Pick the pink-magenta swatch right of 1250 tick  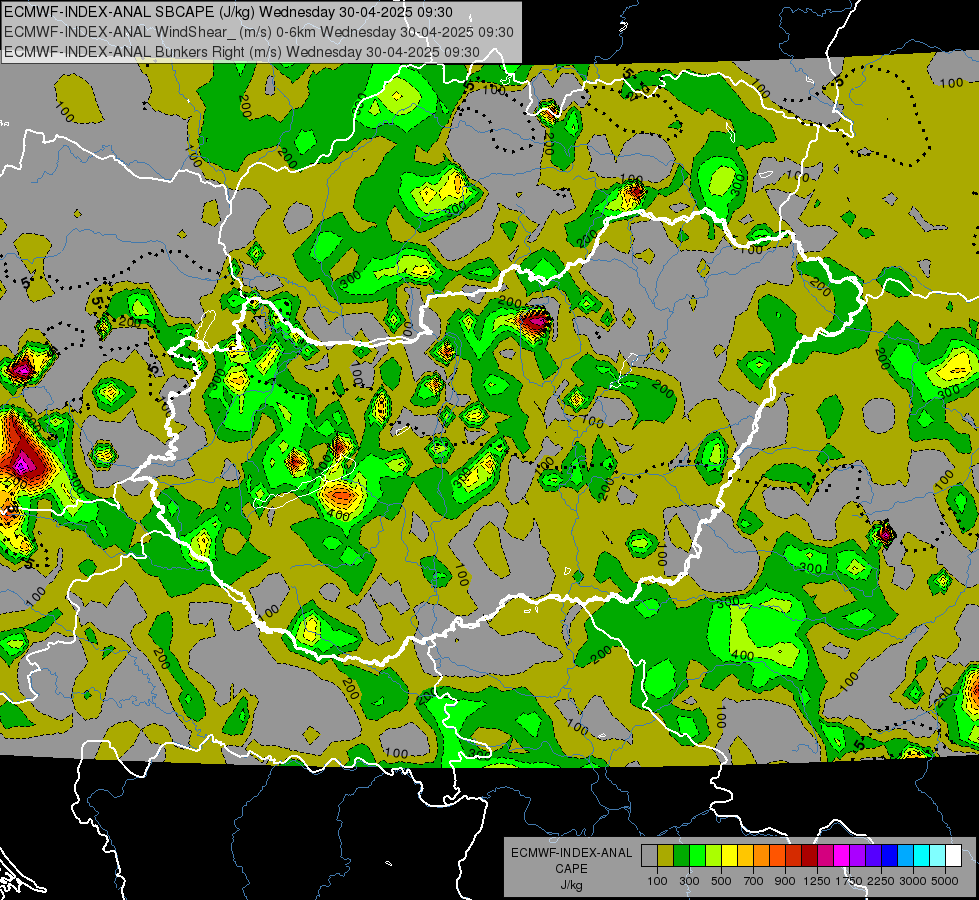(825, 855)
